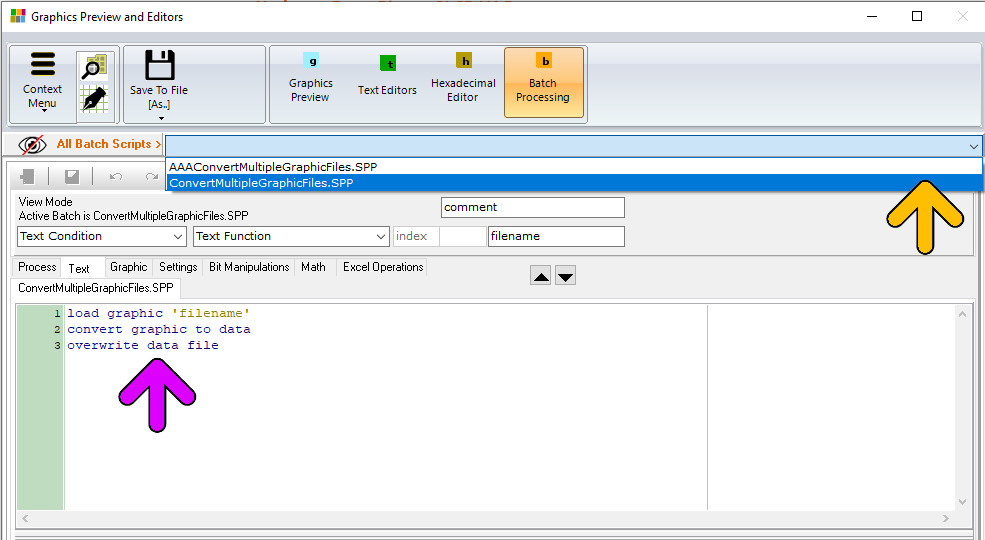The width and height of the screenshot is (985, 540).
Task: Choose AAAConvertMultipleGraphicFiles.SPP from the list
Action: click(574, 166)
